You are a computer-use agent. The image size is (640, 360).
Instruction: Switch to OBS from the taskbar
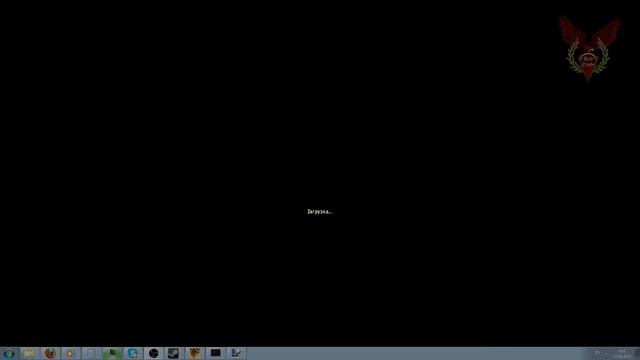[153, 353]
